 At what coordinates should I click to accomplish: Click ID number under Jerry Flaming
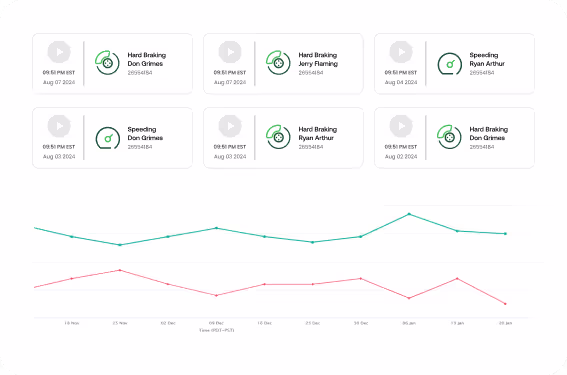311,73
